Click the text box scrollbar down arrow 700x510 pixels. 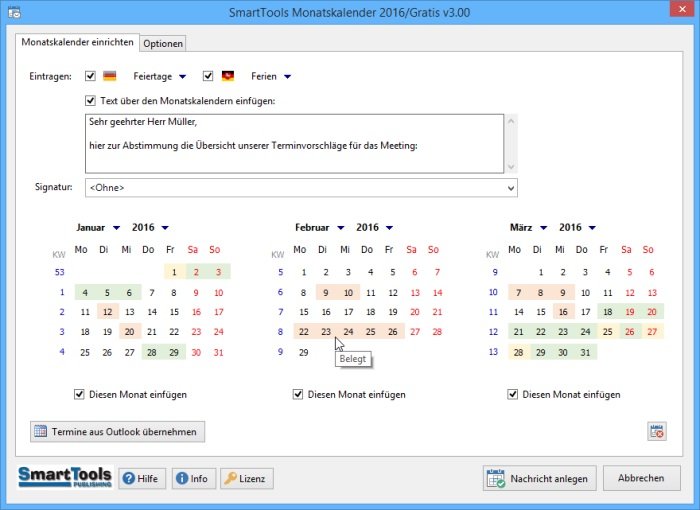point(511,167)
